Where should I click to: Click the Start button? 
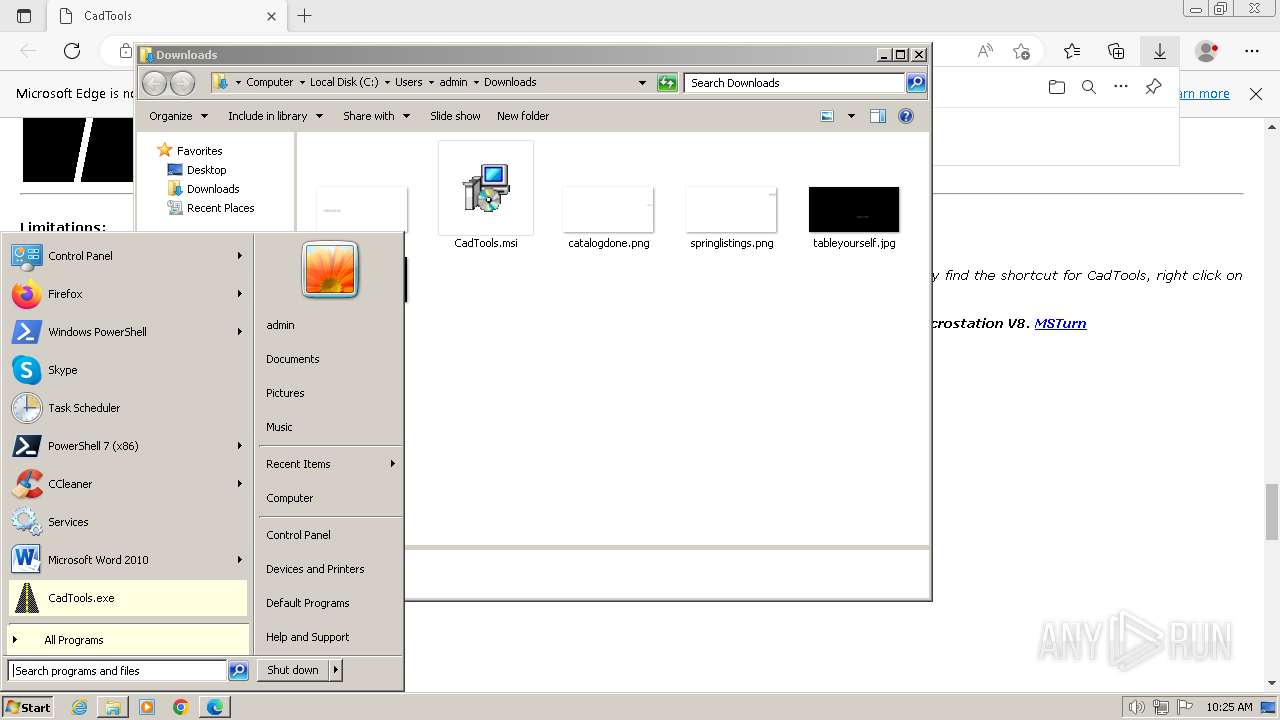pyautogui.click(x=28, y=707)
